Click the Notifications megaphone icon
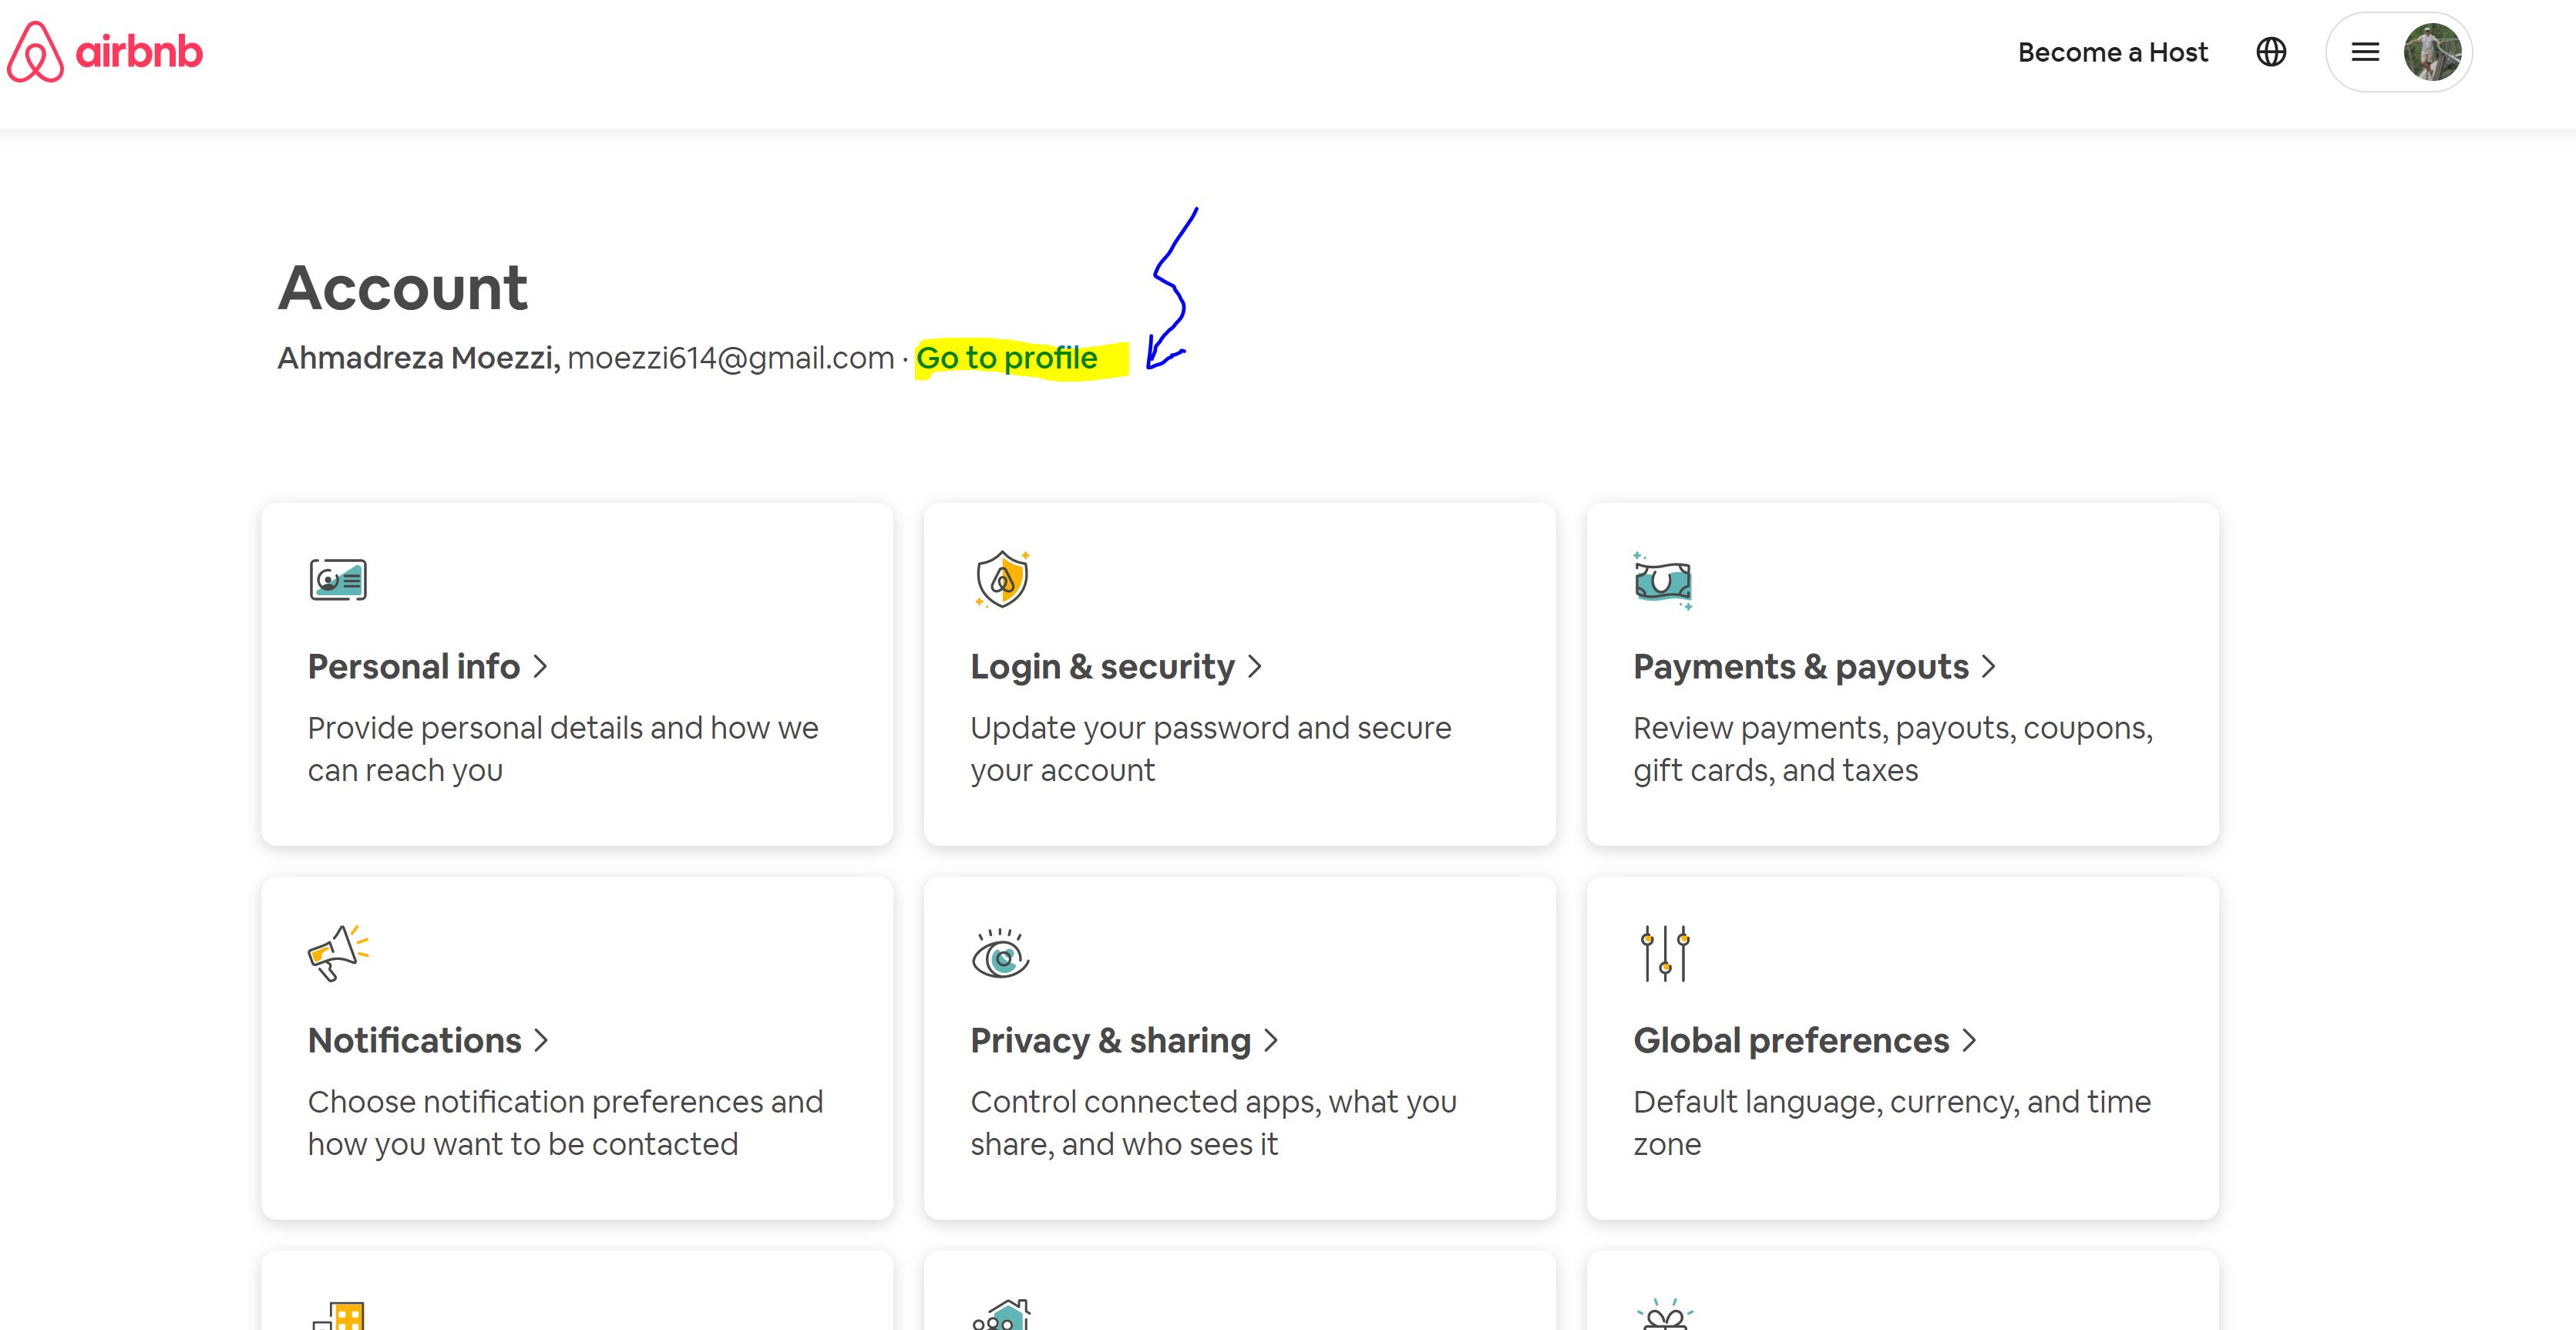 click(337, 953)
